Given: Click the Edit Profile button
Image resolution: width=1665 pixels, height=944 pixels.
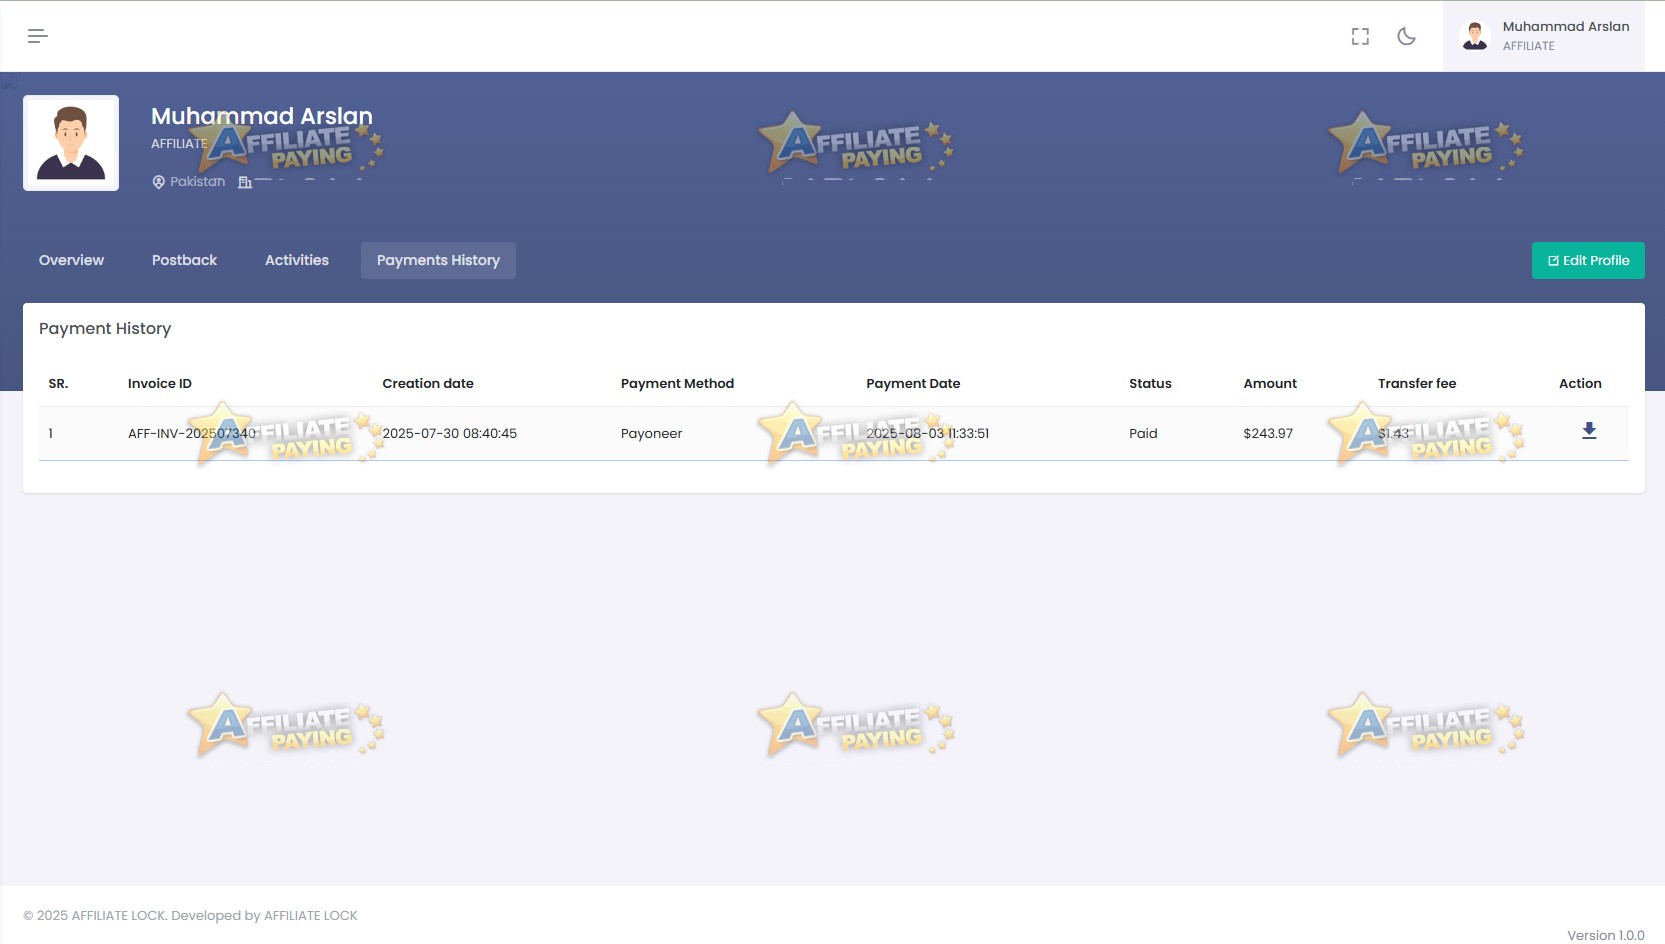Looking at the screenshot, I should tap(1588, 260).
